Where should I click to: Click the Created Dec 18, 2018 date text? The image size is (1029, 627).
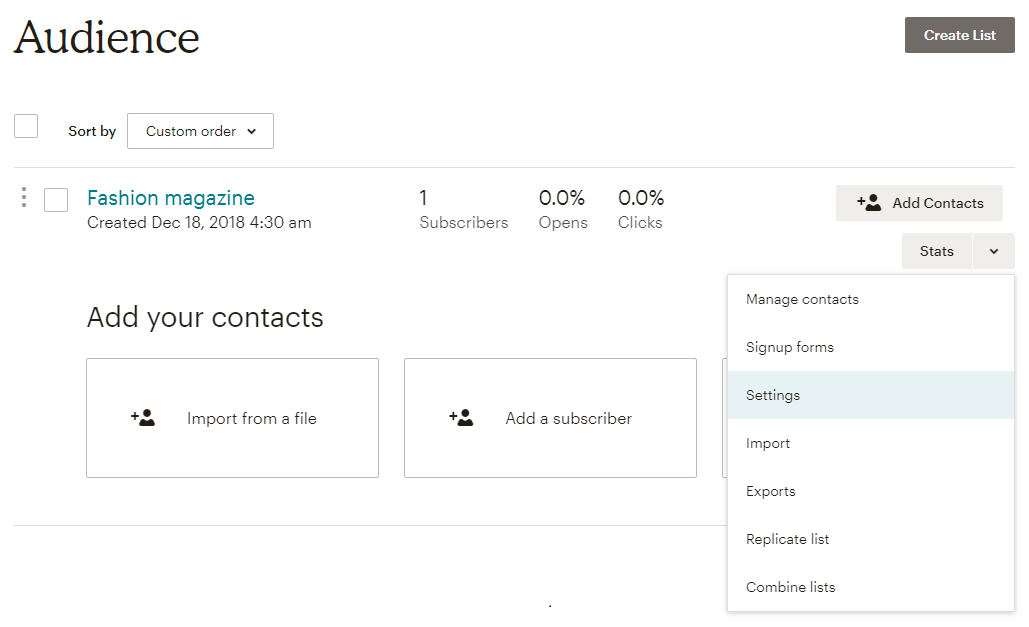[199, 223]
